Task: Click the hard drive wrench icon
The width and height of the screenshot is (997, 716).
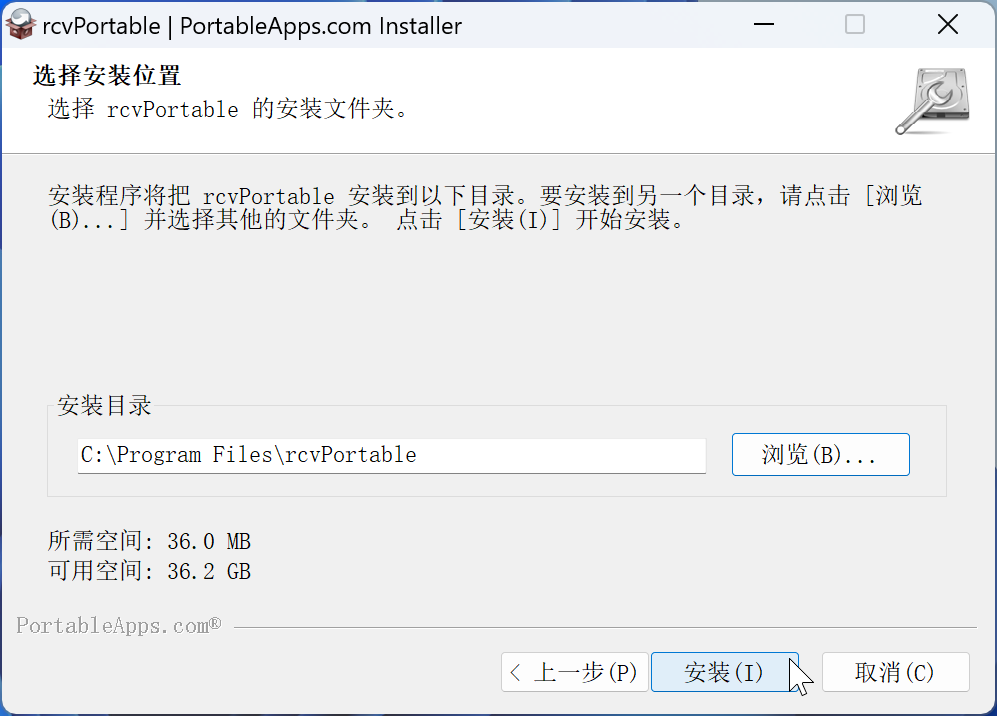Action: pos(931,101)
